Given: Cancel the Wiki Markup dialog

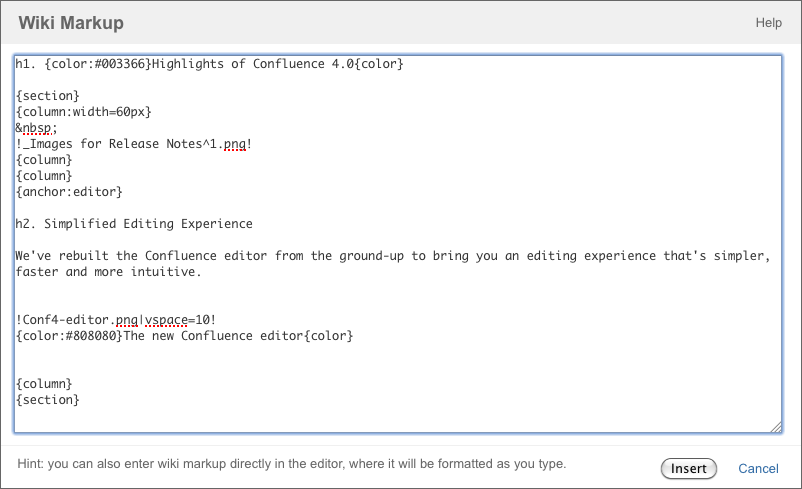Looking at the screenshot, I should (x=758, y=469).
